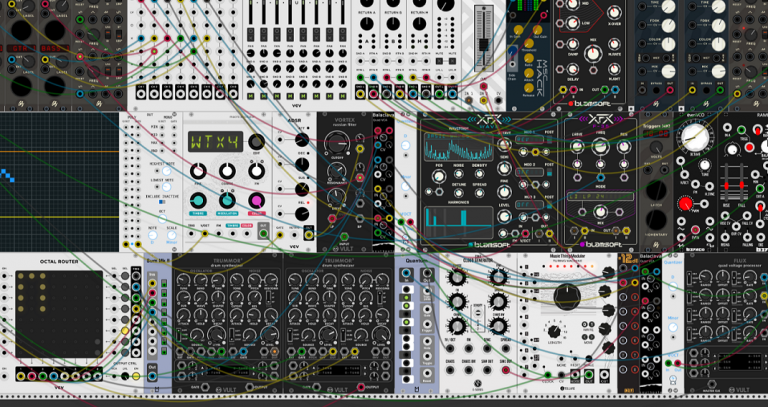Click the waveform display on XFX Wave
This screenshot has width=768, height=407.
[x=458, y=146]
